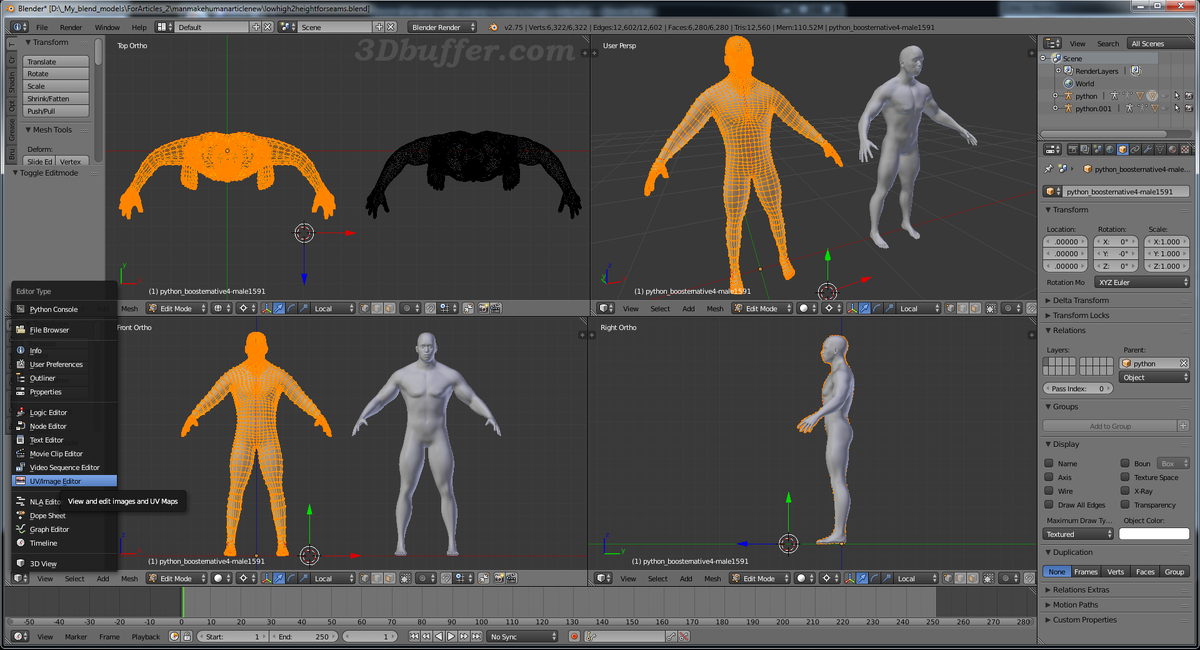The width and height of the screenshot is (1200, 650).
Task: Click the Object Color swatch
Action: click(x=1153, y=534)
